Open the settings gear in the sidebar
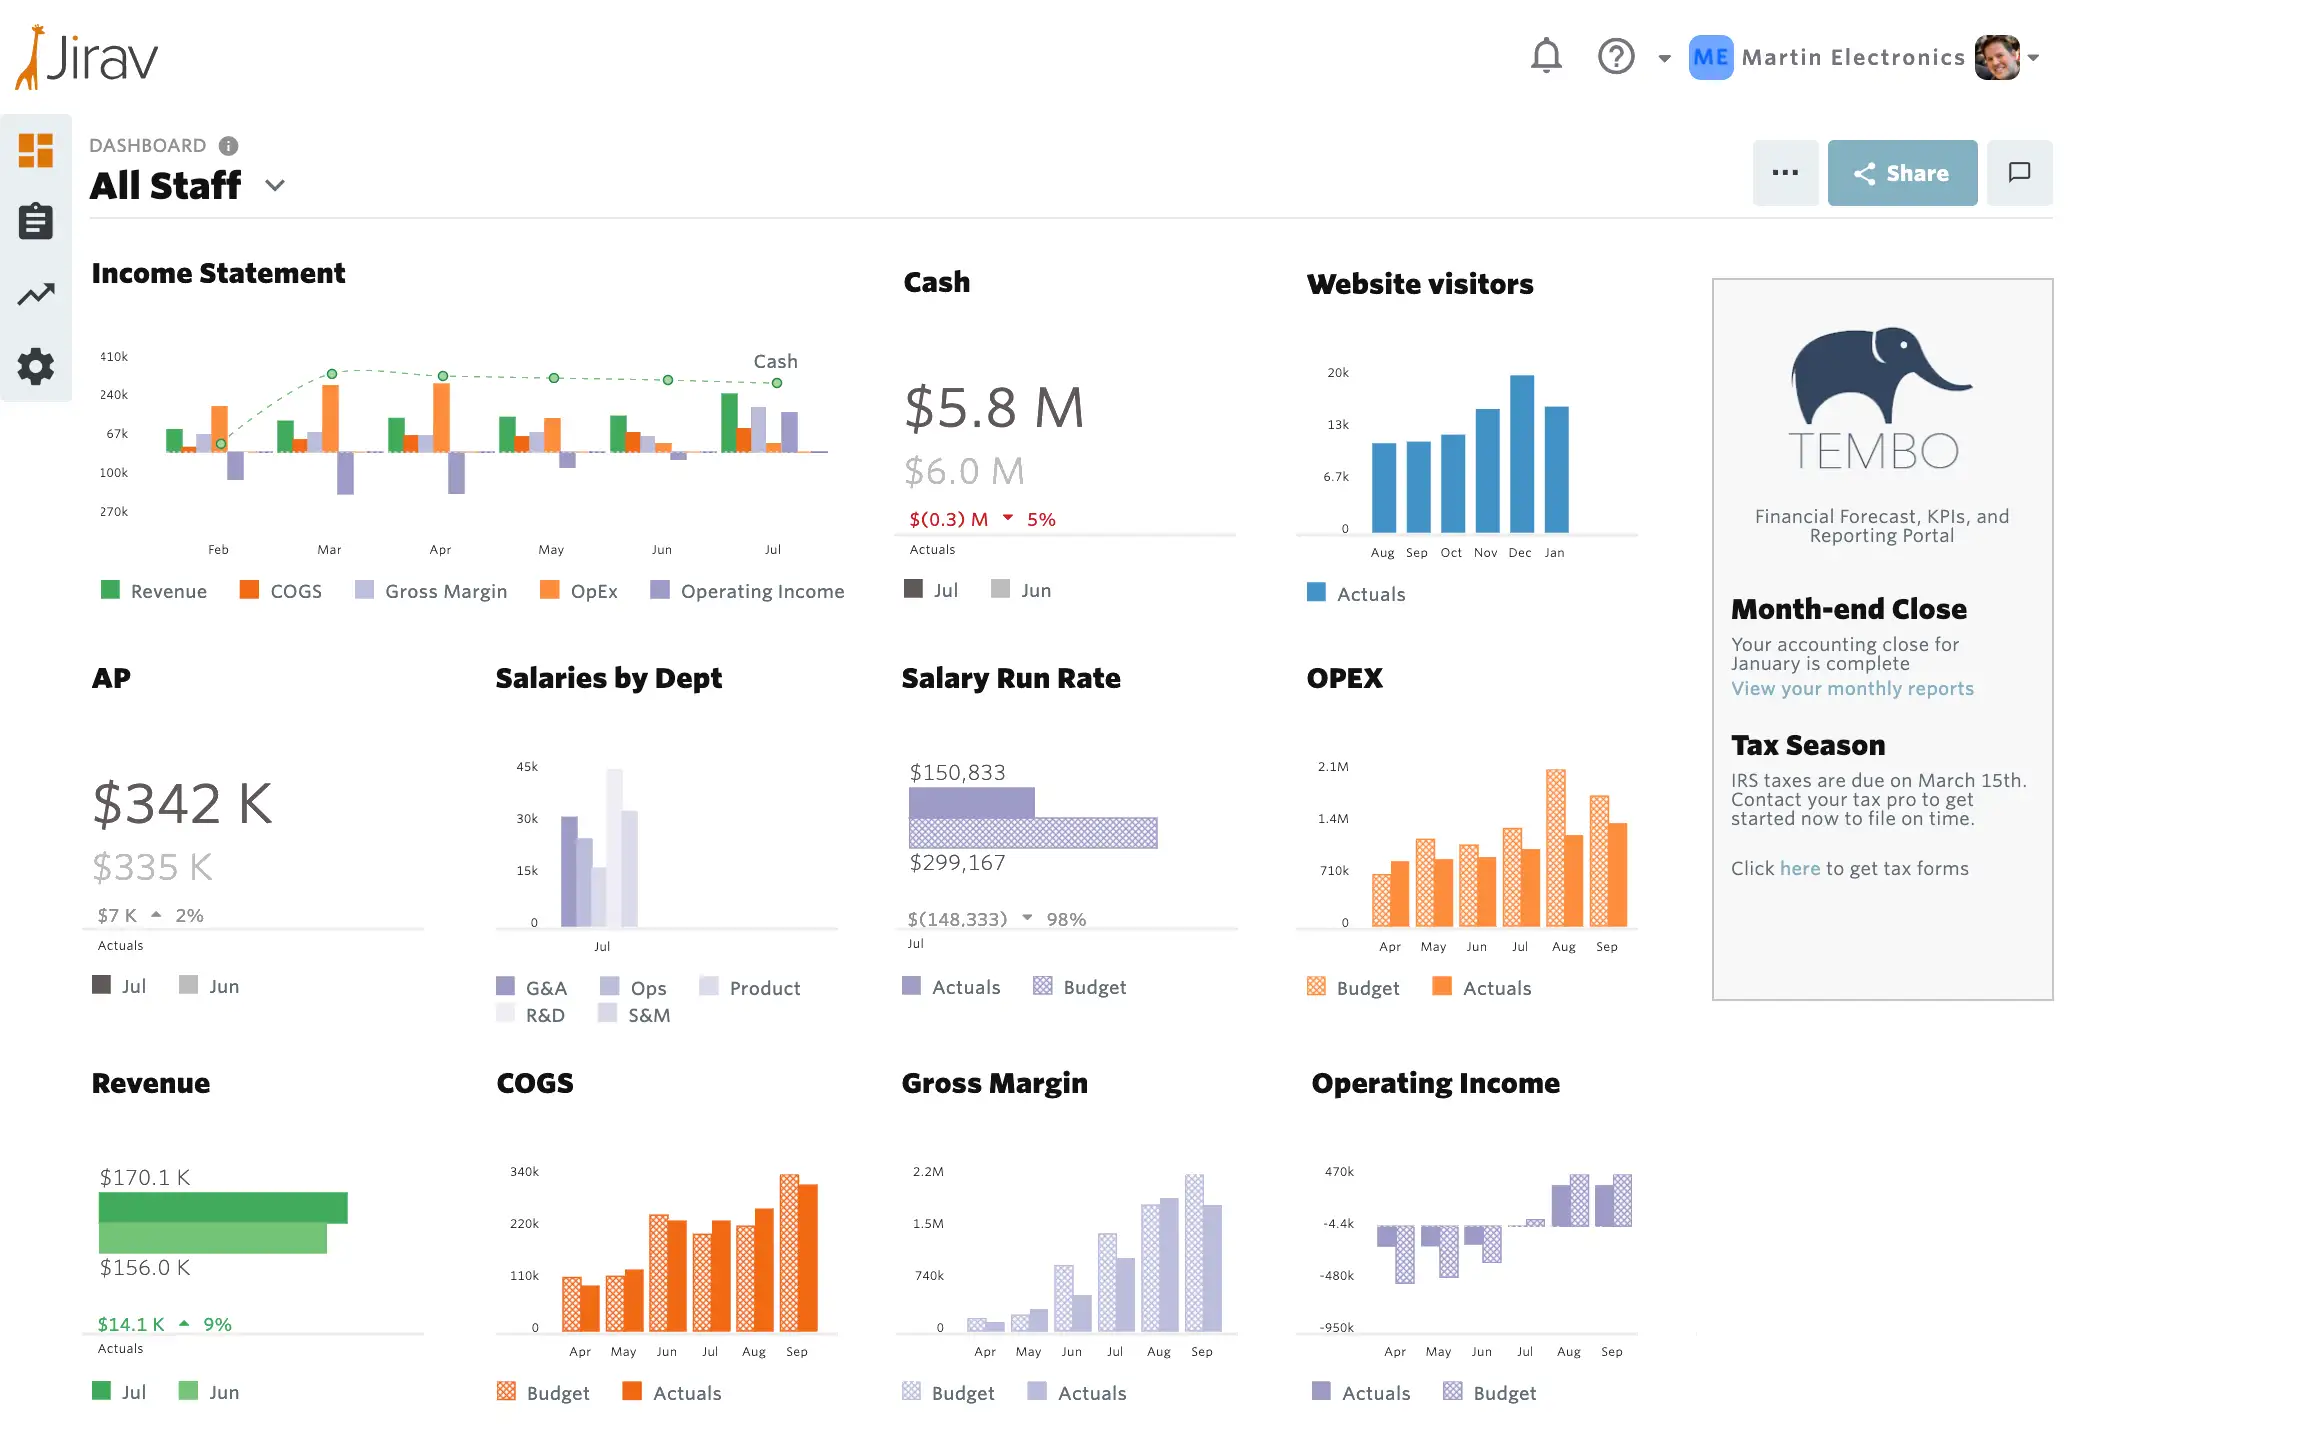 (36, 367)
